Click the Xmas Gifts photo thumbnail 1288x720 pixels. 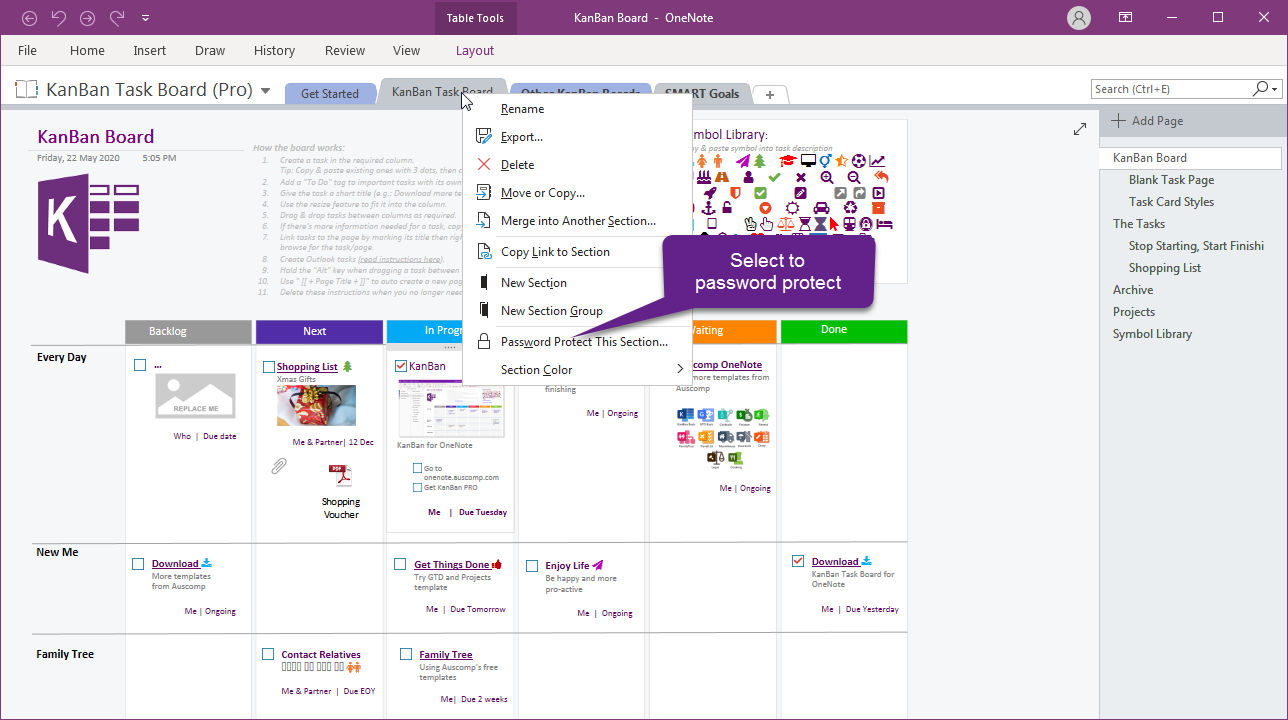click(316, 405)
